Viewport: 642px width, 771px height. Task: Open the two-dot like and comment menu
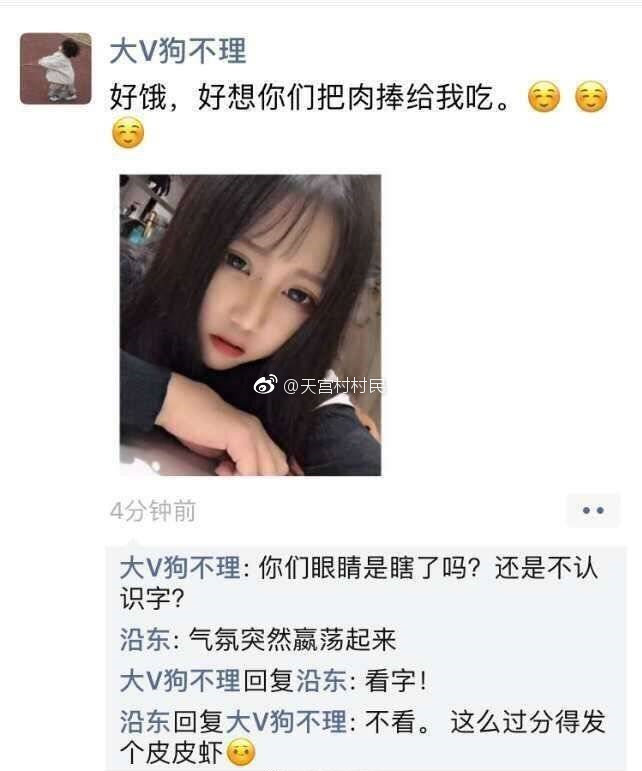(593, 510)
